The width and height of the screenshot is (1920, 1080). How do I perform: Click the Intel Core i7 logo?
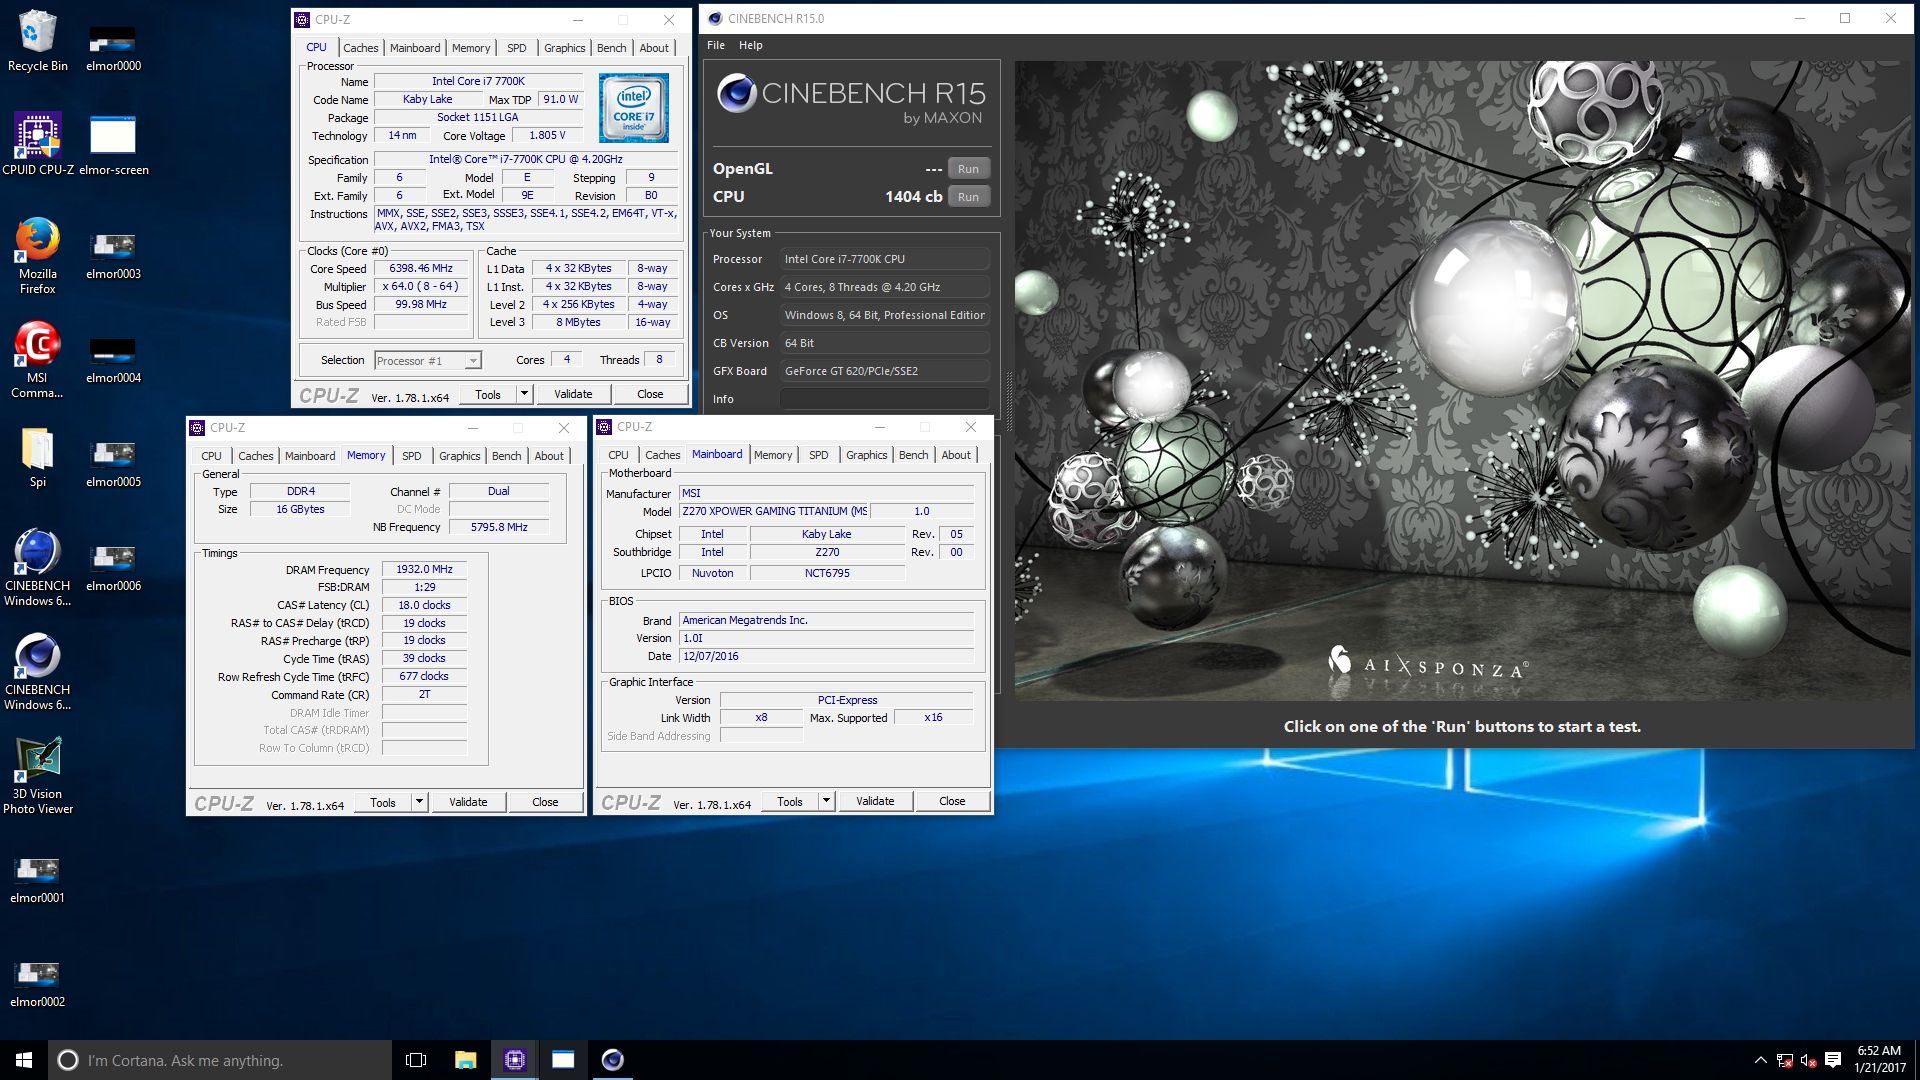coord(634,108)
